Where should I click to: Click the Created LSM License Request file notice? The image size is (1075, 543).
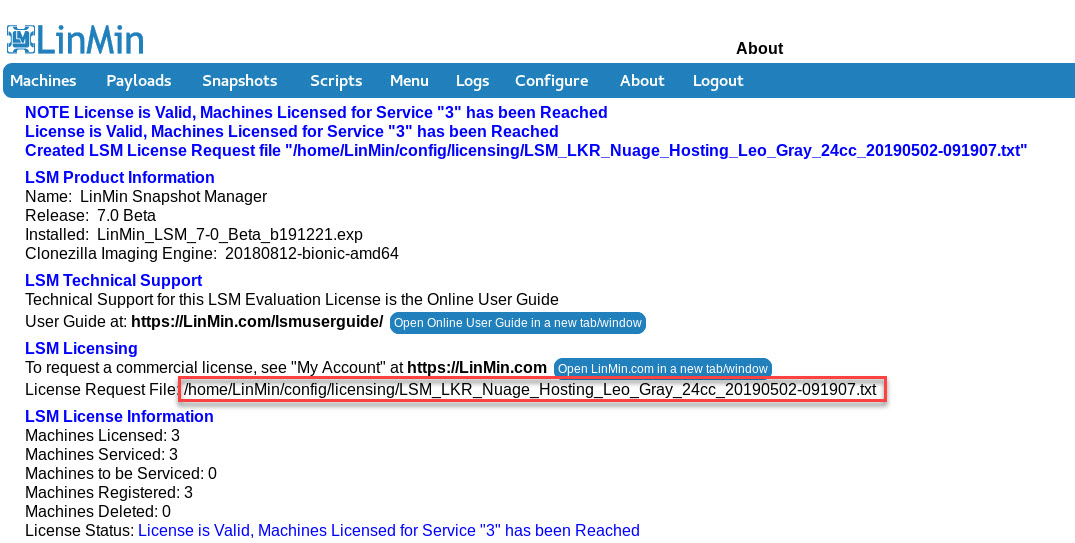click(x=526, y=150)
